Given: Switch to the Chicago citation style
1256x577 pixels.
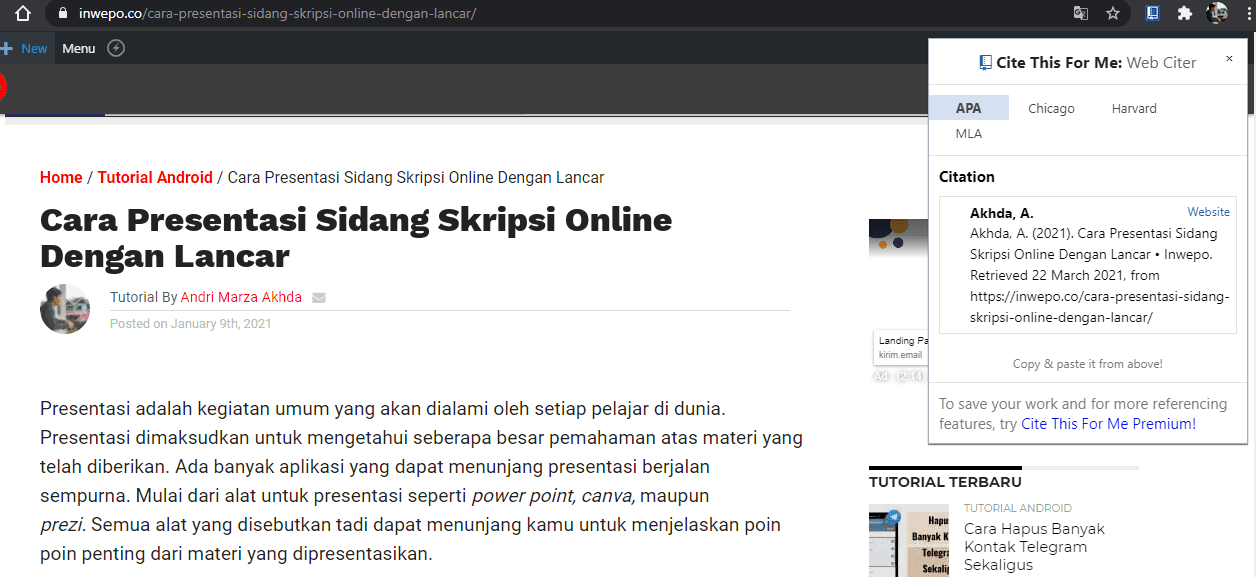Looking at the screenshot, I should [1051, 107].
